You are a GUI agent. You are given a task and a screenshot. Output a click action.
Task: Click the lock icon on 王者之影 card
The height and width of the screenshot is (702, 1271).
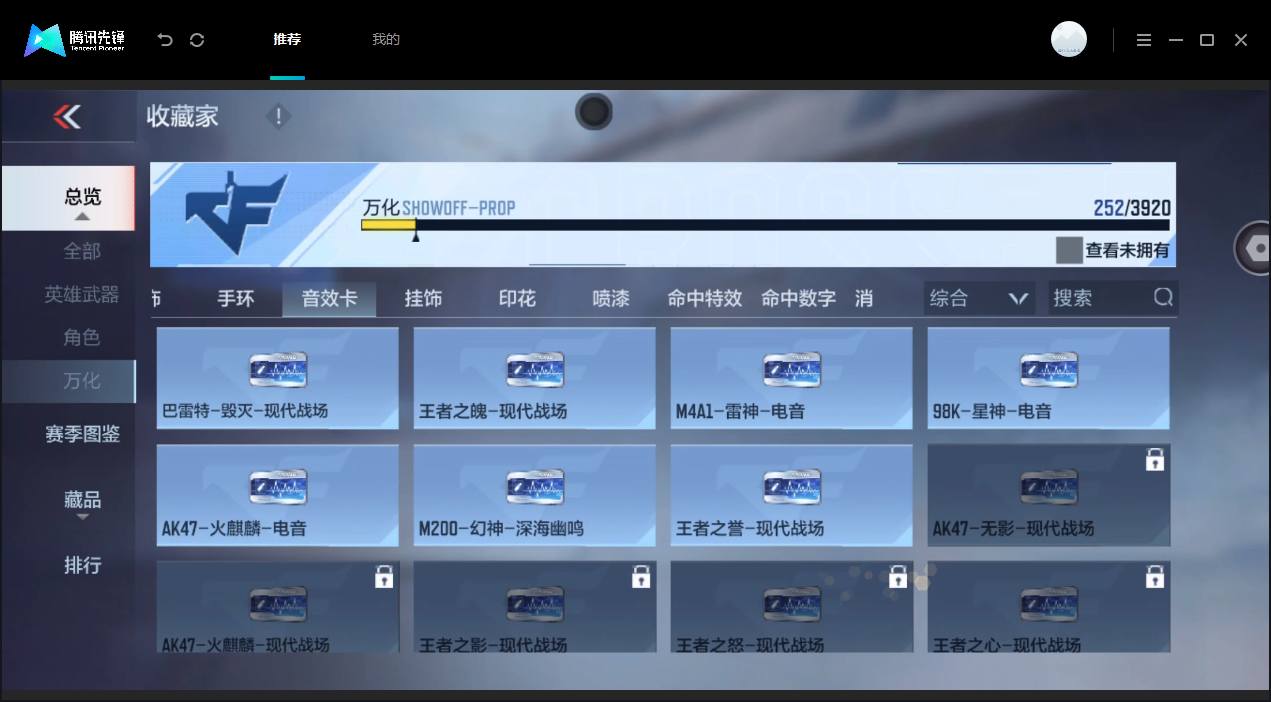(641, 577)
